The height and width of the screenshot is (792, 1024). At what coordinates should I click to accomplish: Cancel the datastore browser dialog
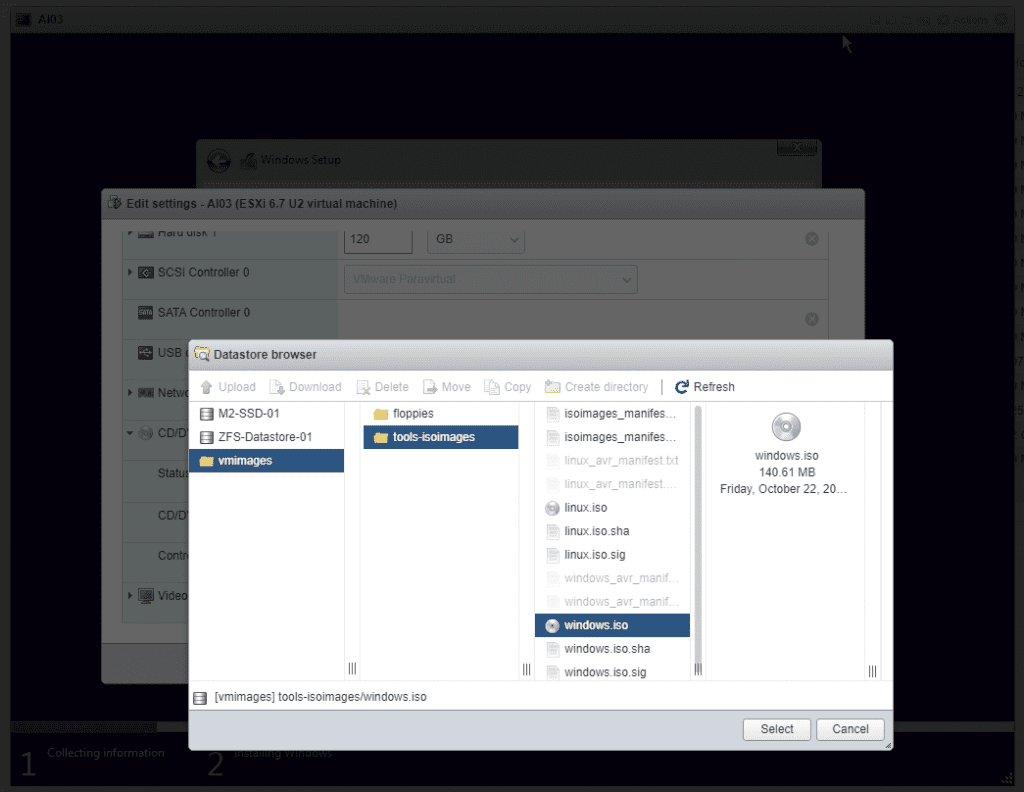850,729
